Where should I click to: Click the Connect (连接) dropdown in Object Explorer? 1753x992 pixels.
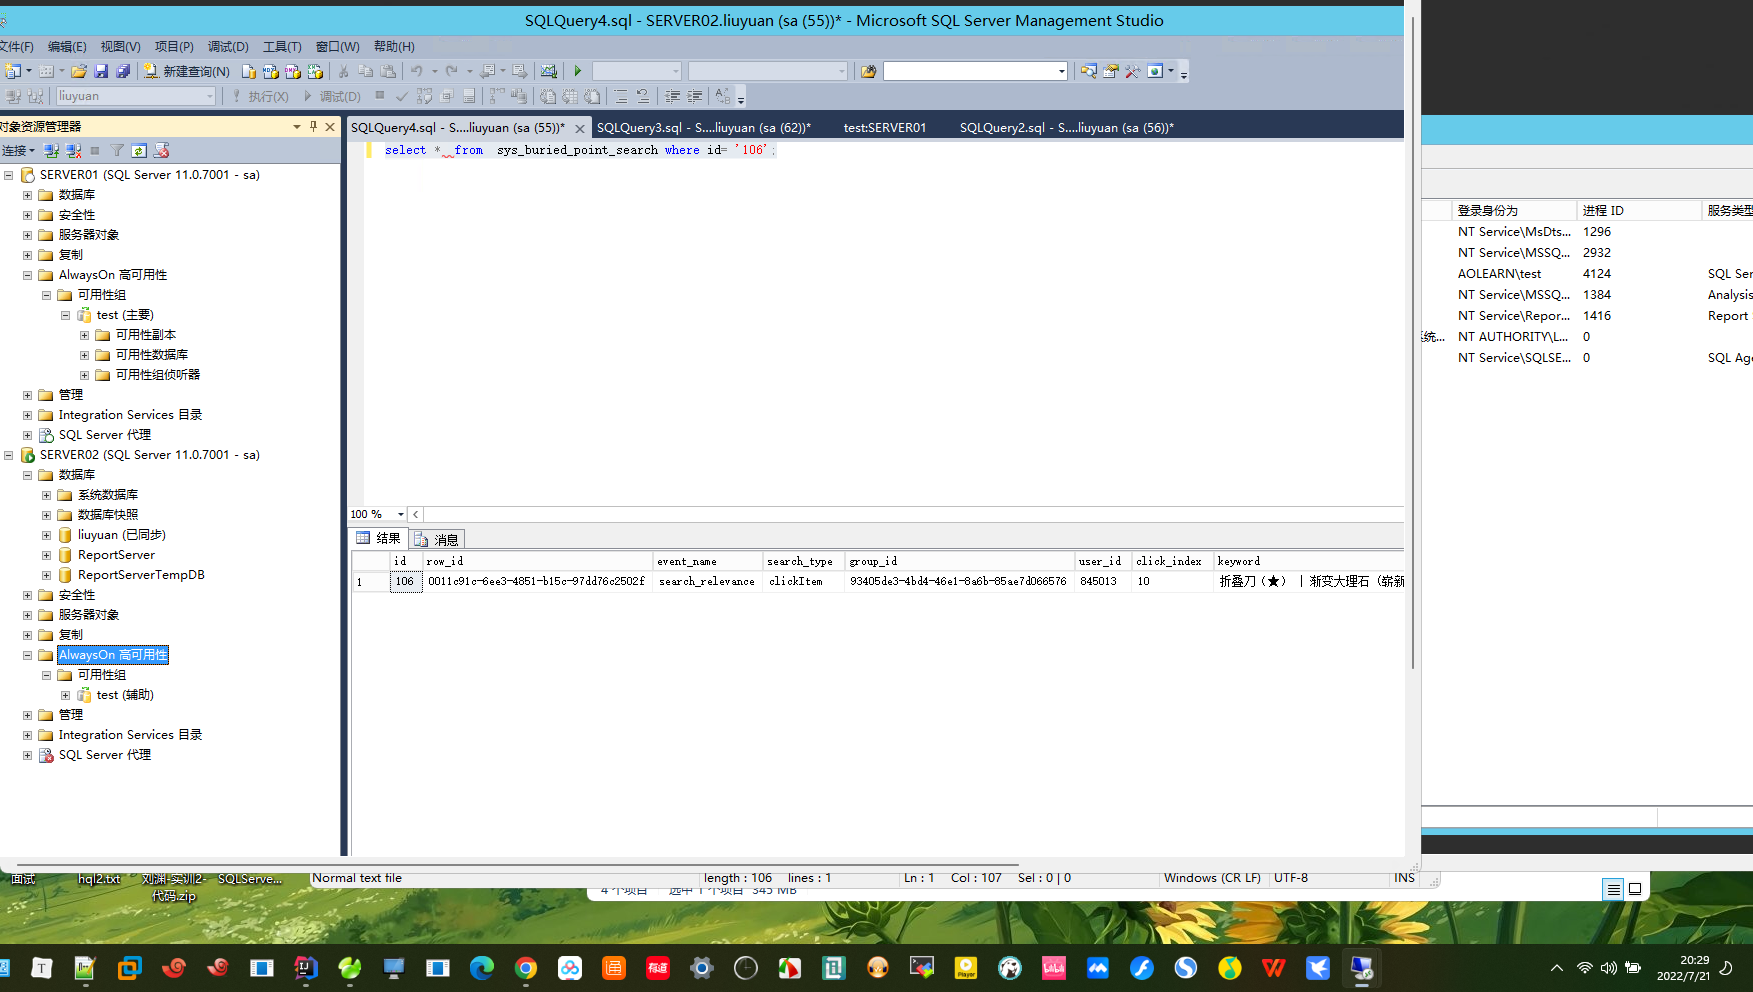[x=18, y=151]
